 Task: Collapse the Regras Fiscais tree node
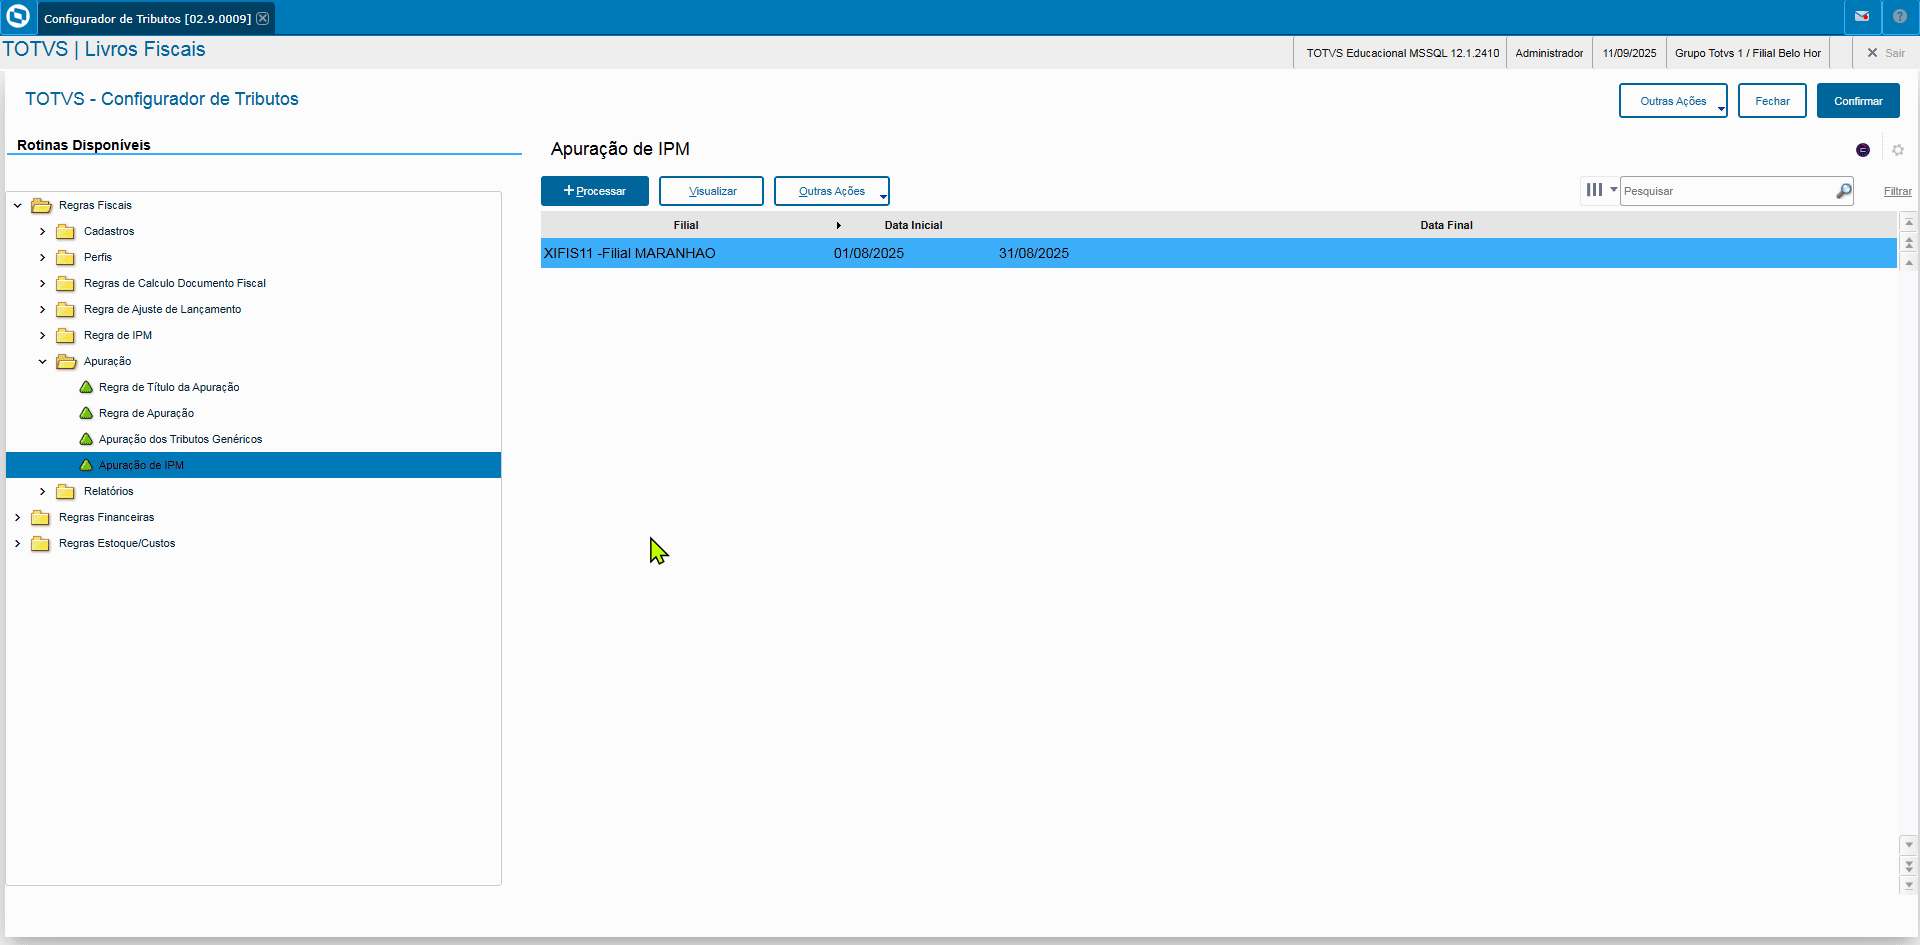coord(18,205)
